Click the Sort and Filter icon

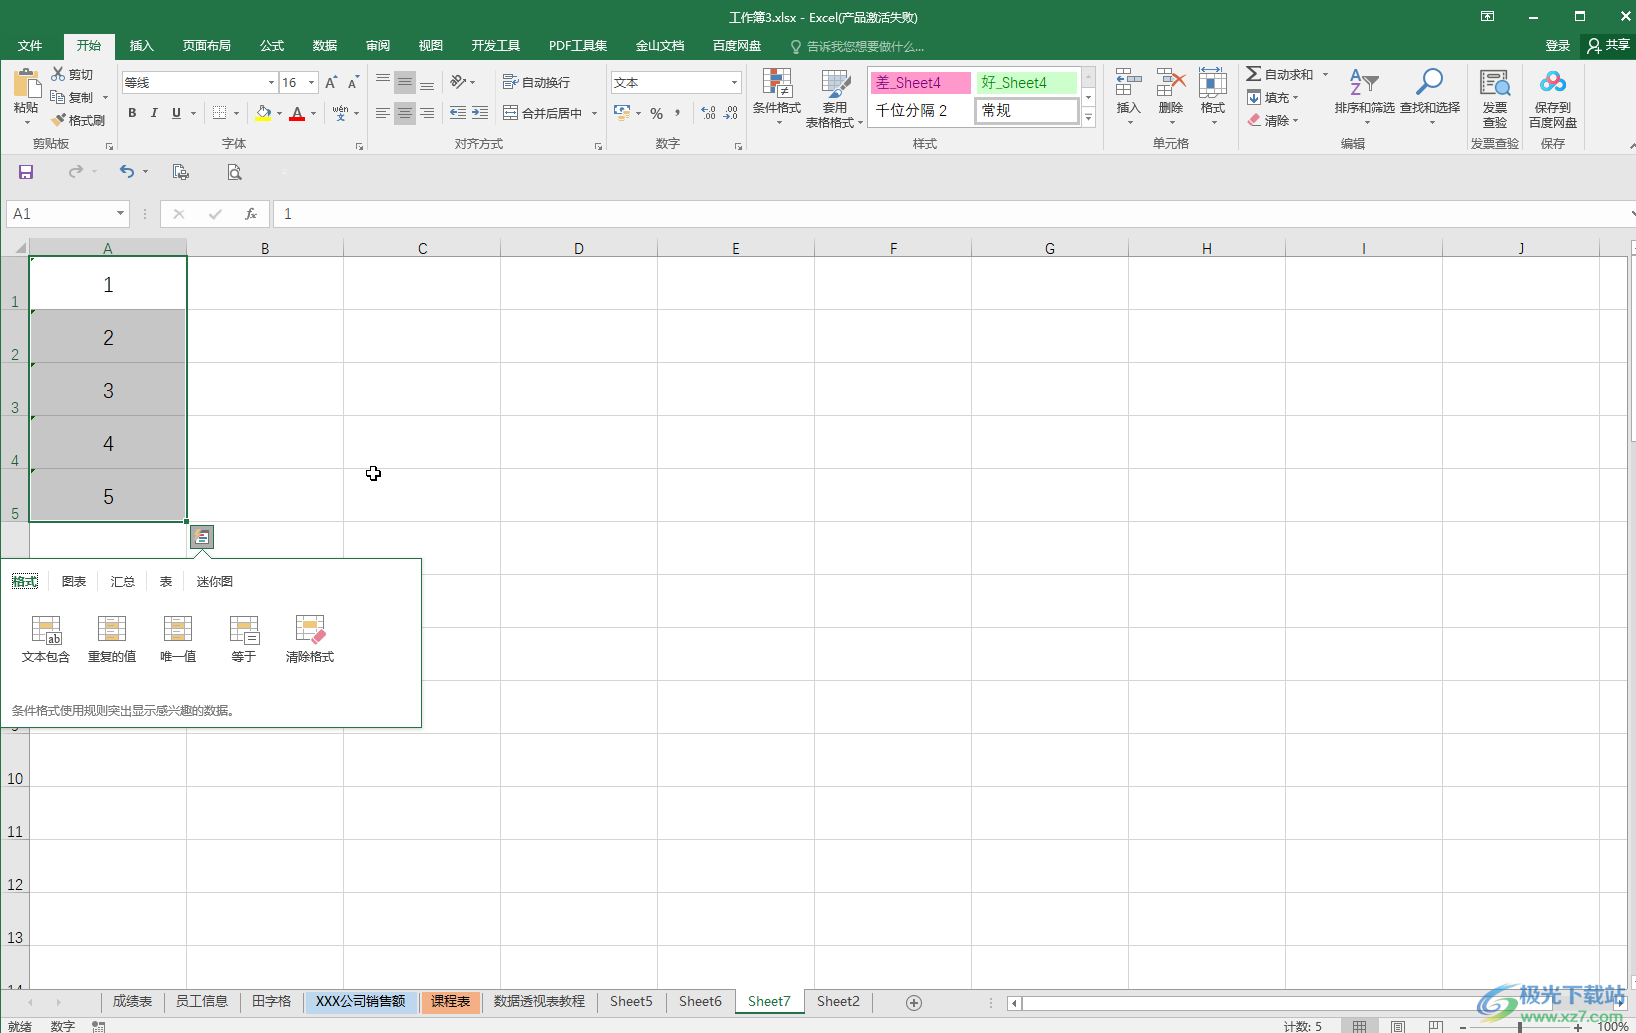point(1364,83)
